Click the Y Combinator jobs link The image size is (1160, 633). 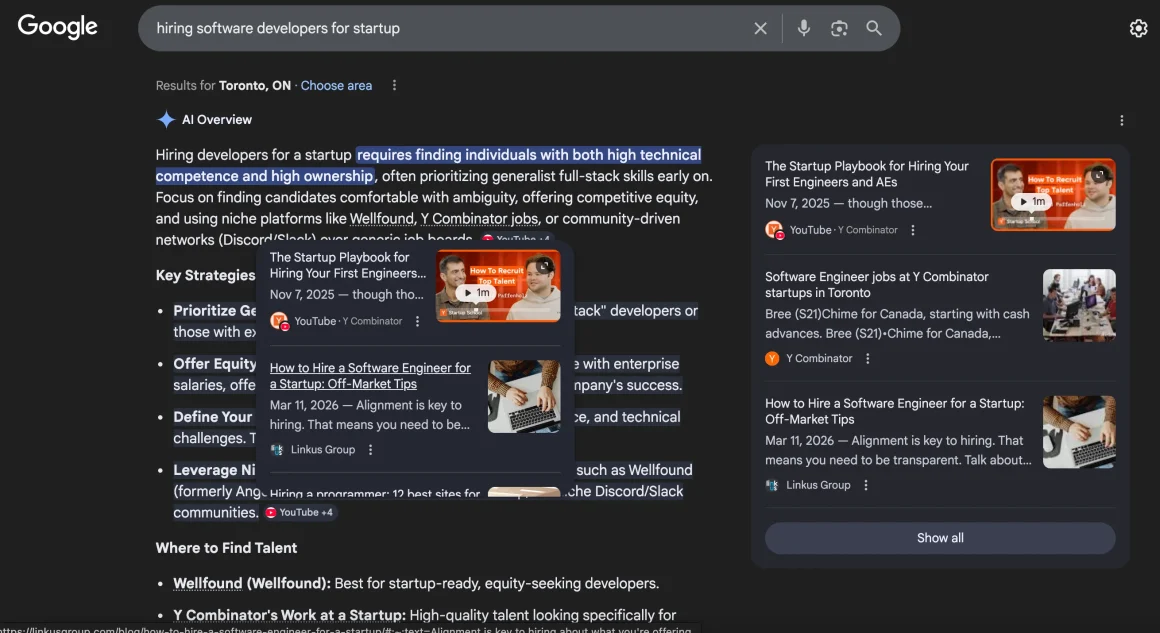click(479, 219)
